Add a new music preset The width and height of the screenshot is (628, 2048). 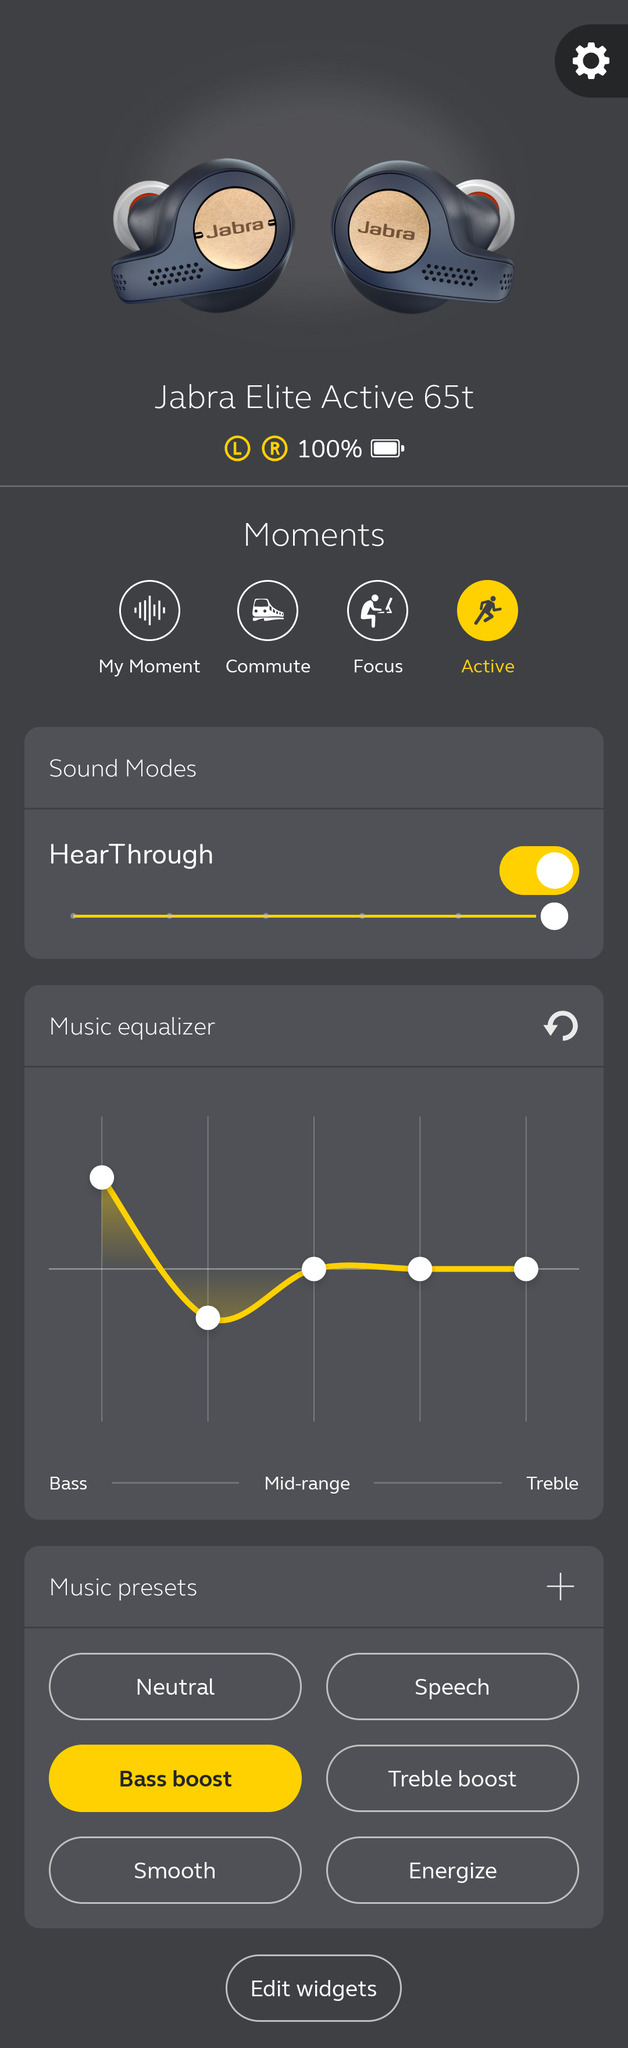(560, 1587)
